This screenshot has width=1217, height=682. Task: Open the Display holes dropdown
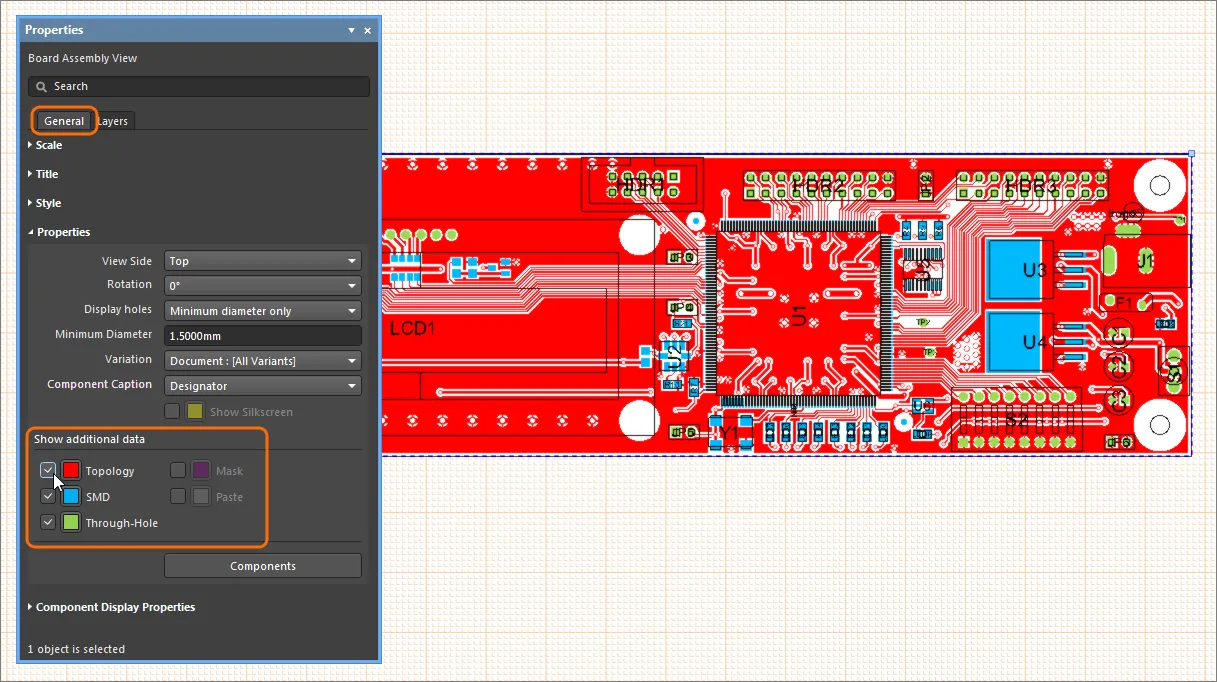pos(263,311)
